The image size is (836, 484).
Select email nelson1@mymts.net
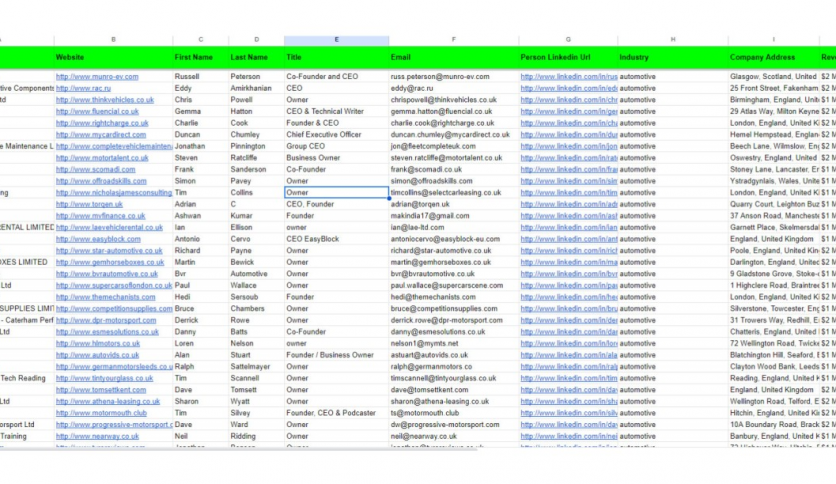coord(454,344)
